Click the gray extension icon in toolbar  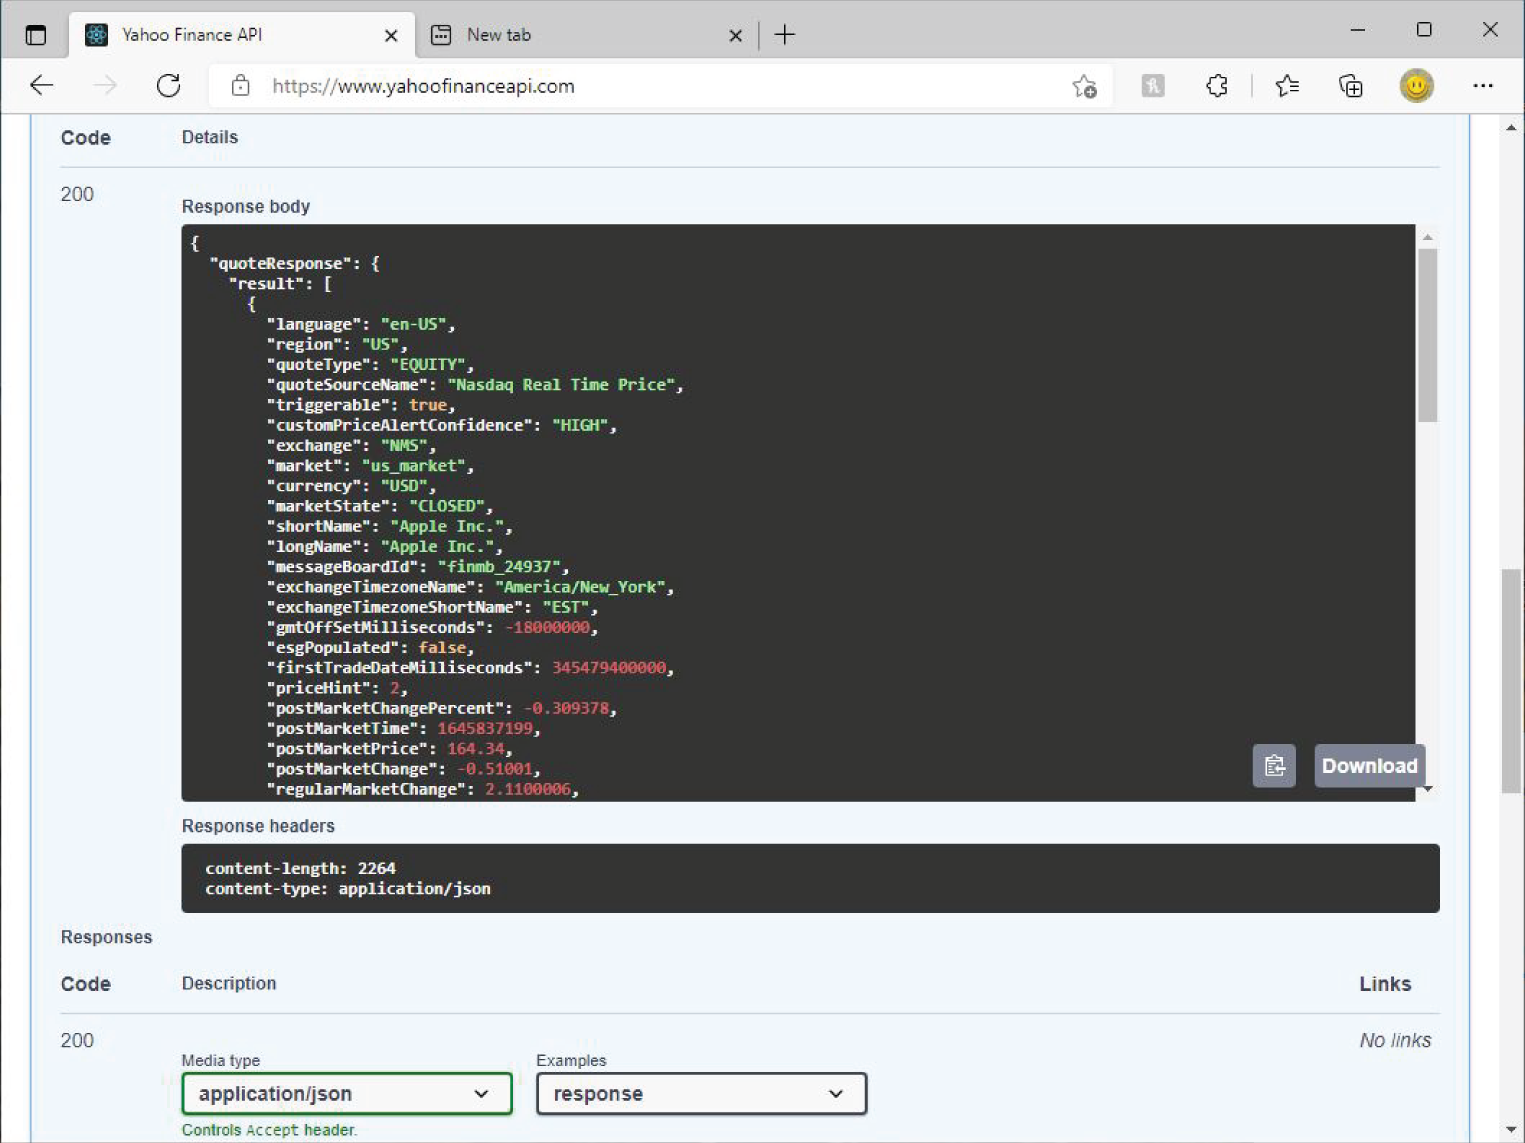tap(1152, 86)
